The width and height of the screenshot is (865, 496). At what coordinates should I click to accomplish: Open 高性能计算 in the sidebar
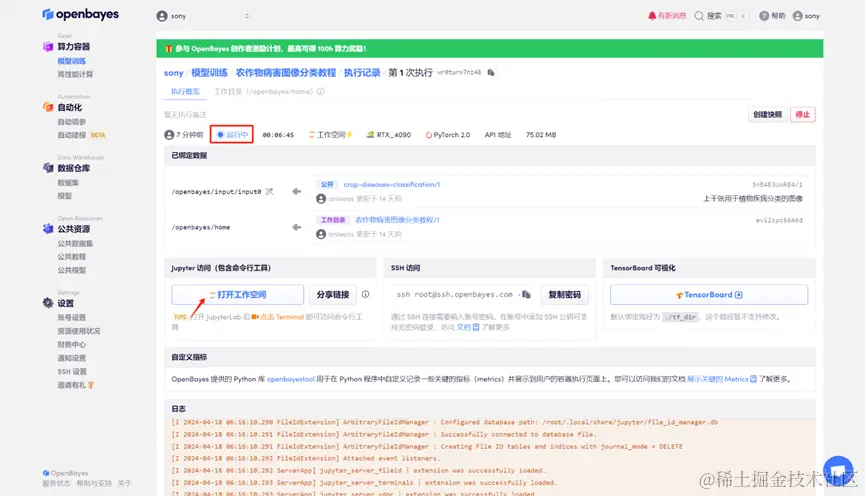tap(75, 74)
